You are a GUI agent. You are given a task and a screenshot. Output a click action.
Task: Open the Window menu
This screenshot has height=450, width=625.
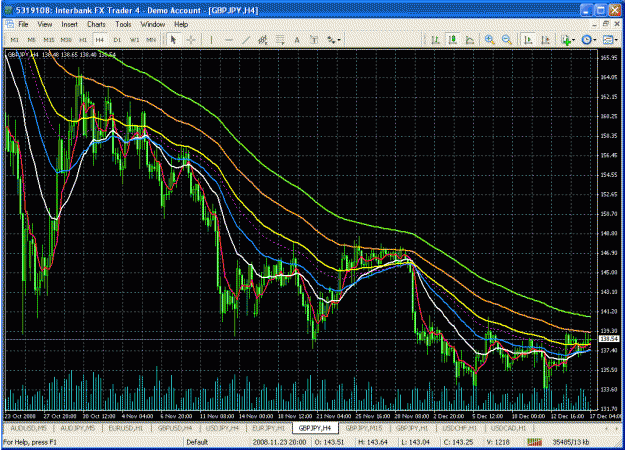tap(153, 24)
